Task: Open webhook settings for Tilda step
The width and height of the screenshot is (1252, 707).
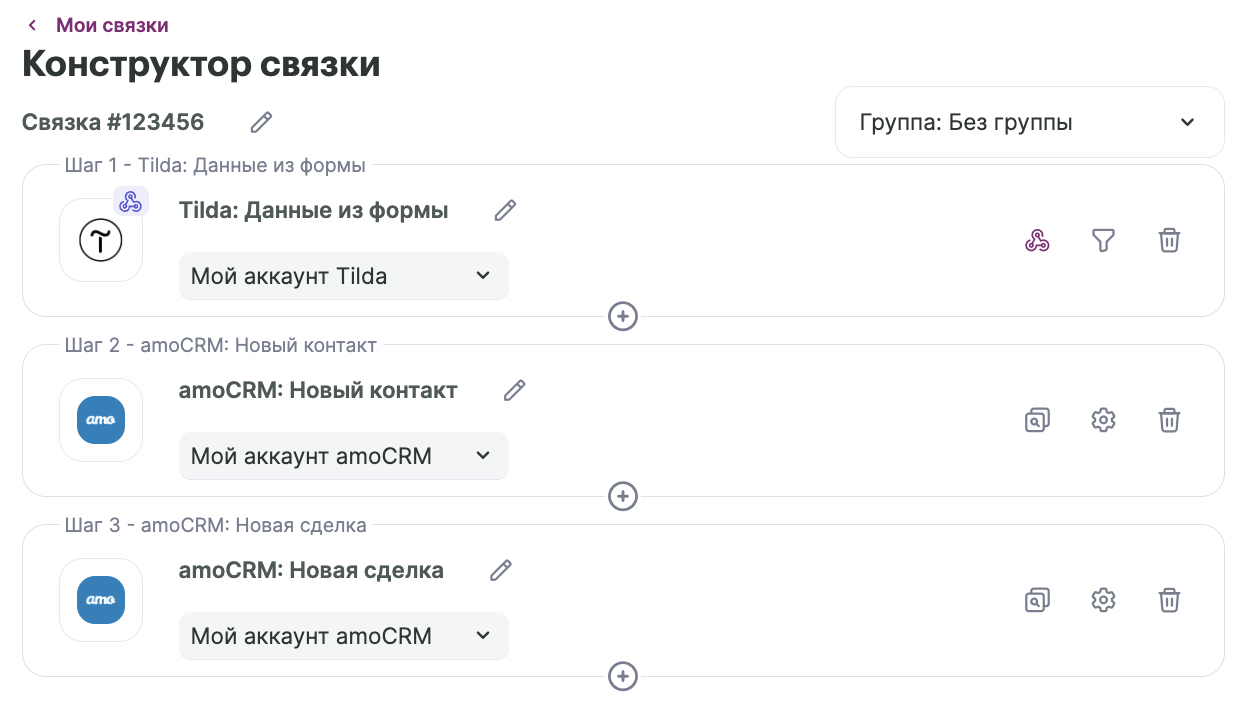Action: [1037, 240]
